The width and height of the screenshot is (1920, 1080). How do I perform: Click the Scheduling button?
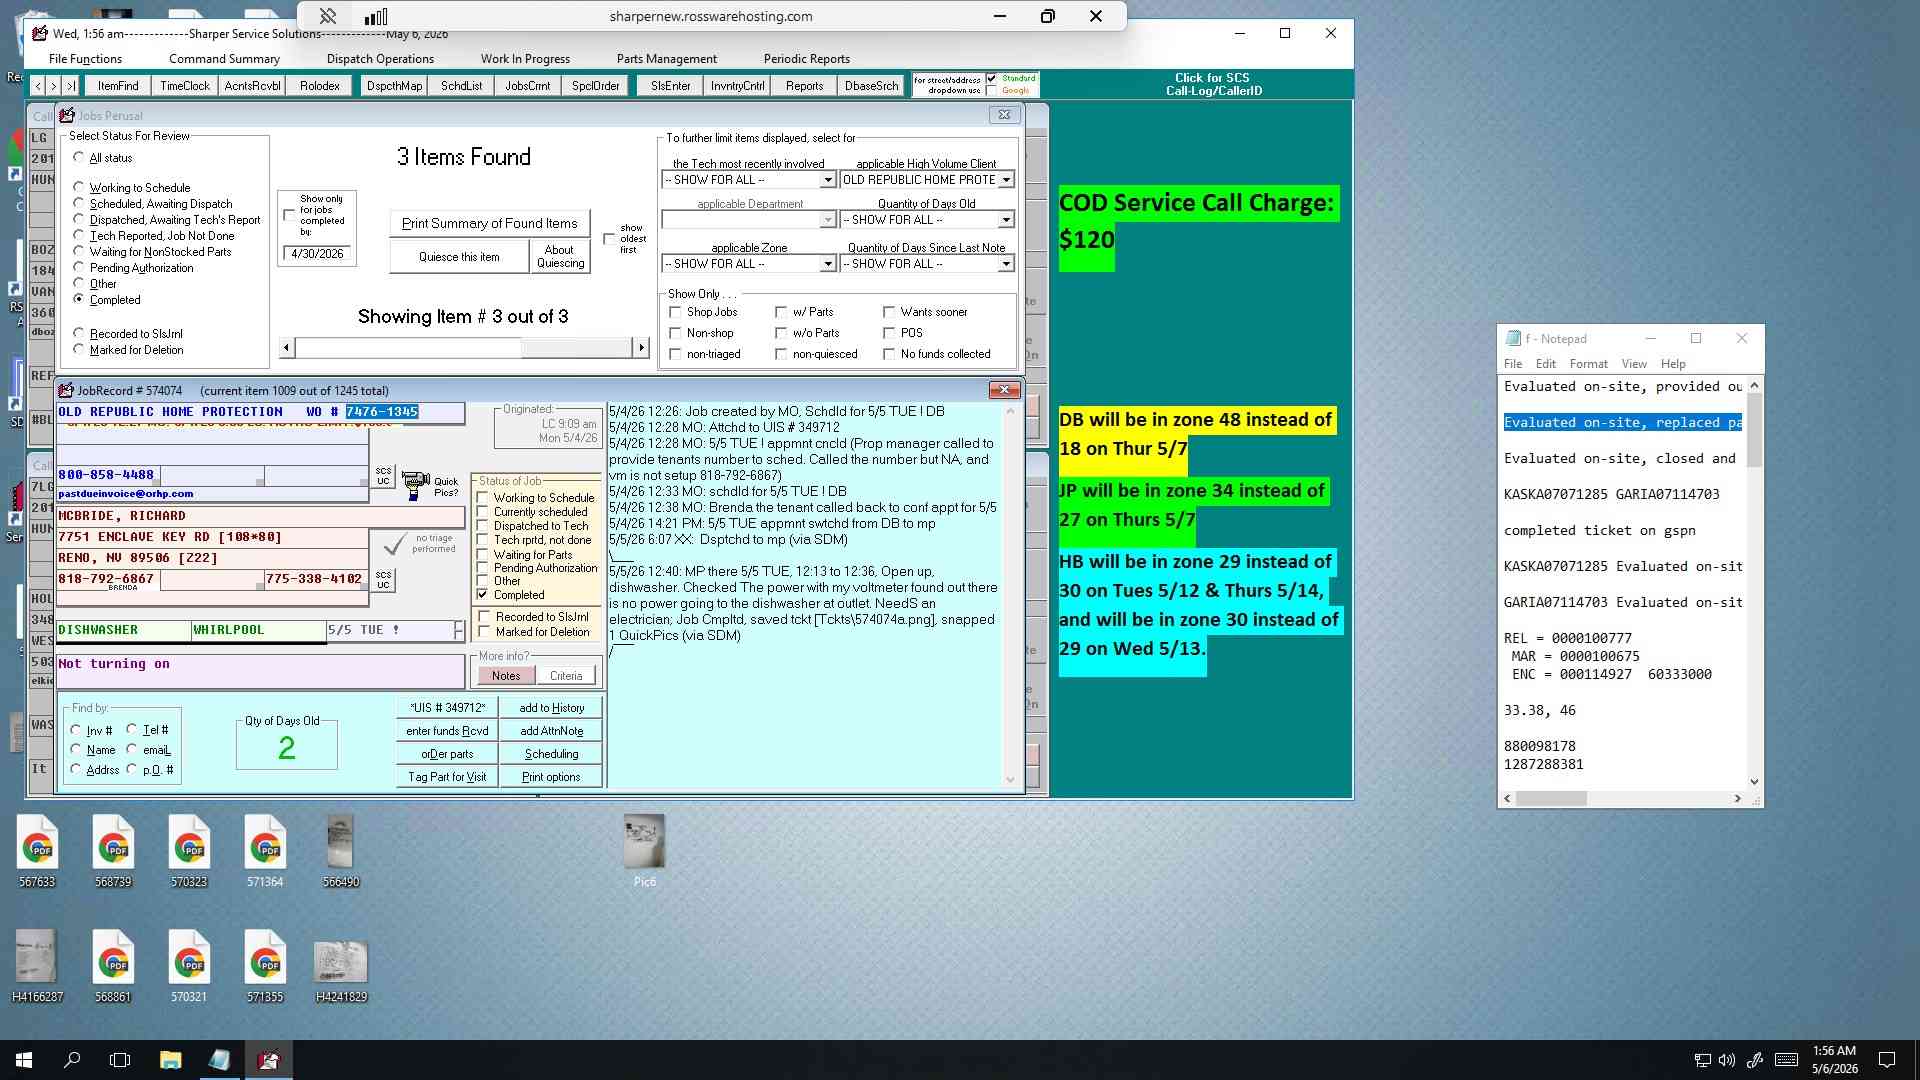click(x=551, y=754)
